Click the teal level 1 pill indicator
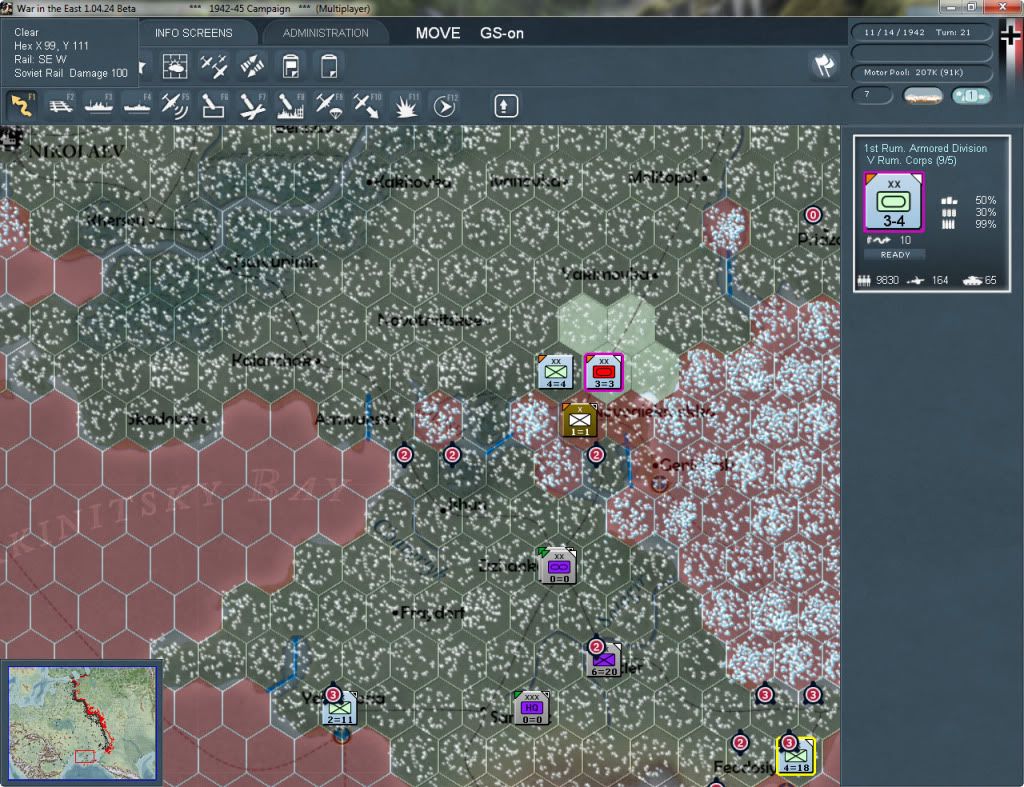 click(x=971, y=96)
